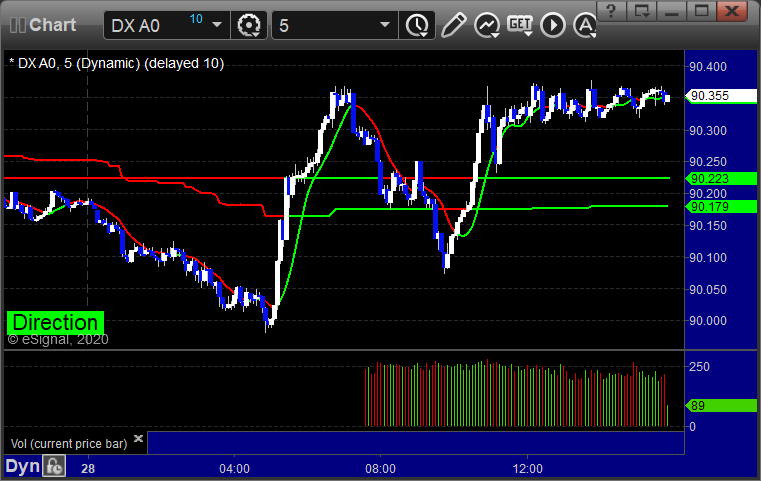
Task: Click the 90.150 price axis label
Action: tap(708, 226)
